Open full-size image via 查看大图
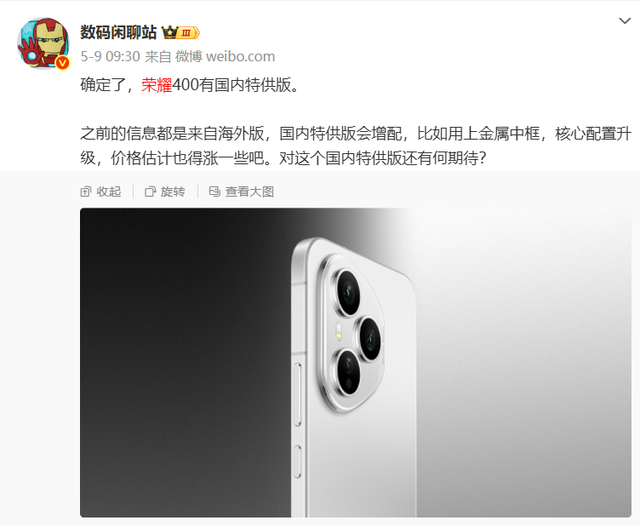 (x=241, y=191)
